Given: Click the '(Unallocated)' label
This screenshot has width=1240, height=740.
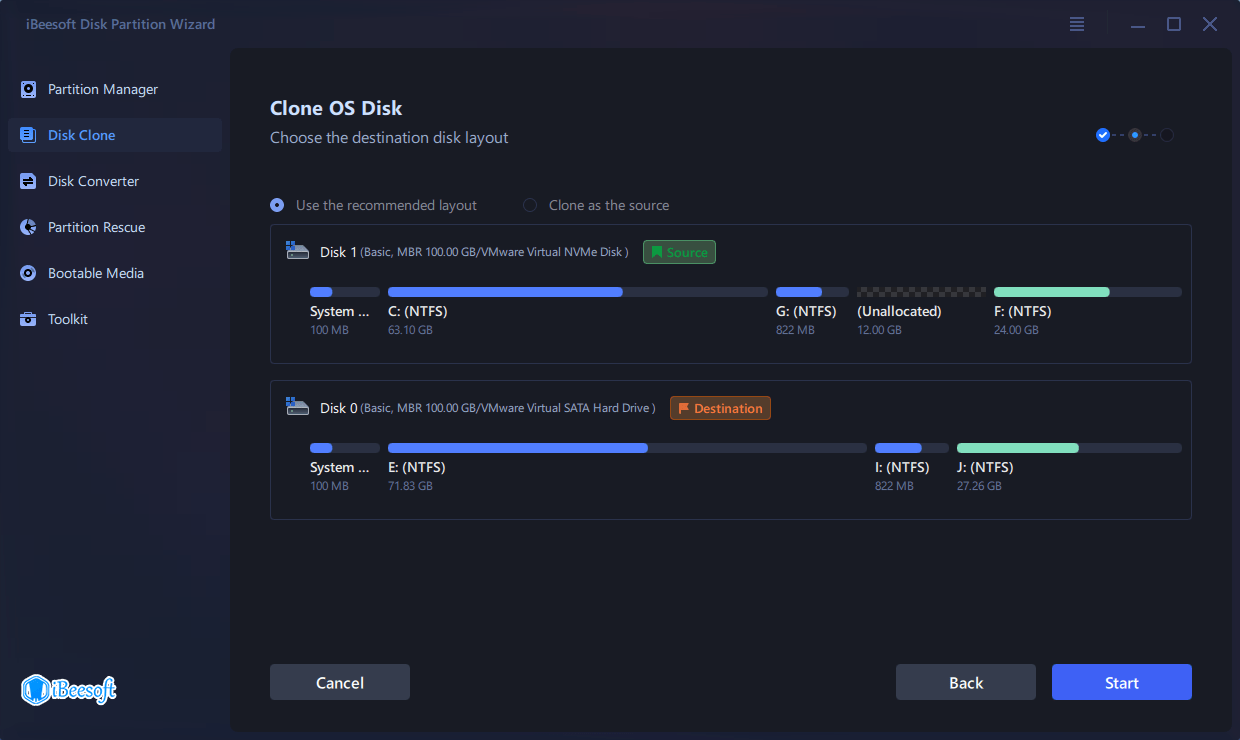Looking at the screenshot, I should [899, 311].
